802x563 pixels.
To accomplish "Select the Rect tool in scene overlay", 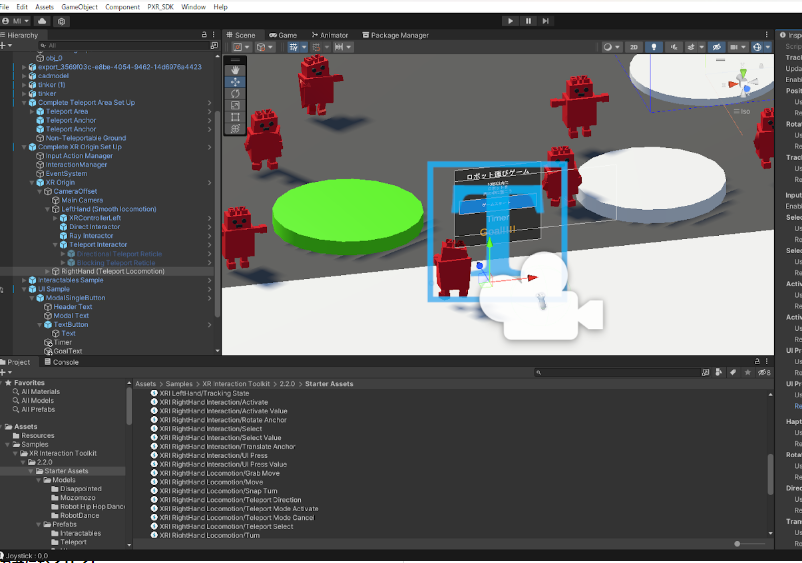I will tap(235, 117).
